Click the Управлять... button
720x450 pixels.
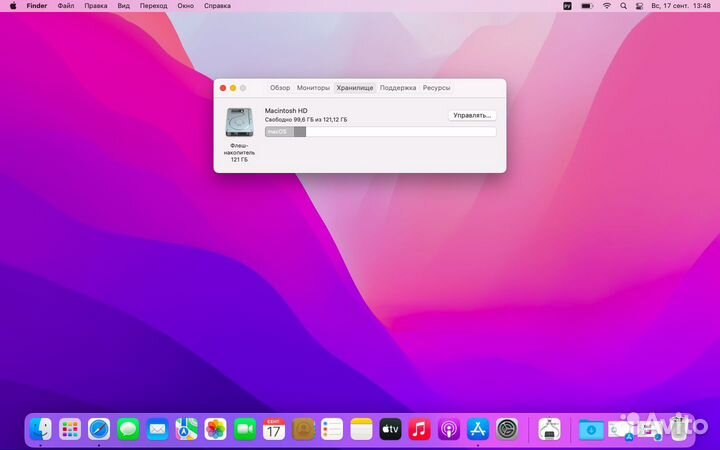pos(472,115)
